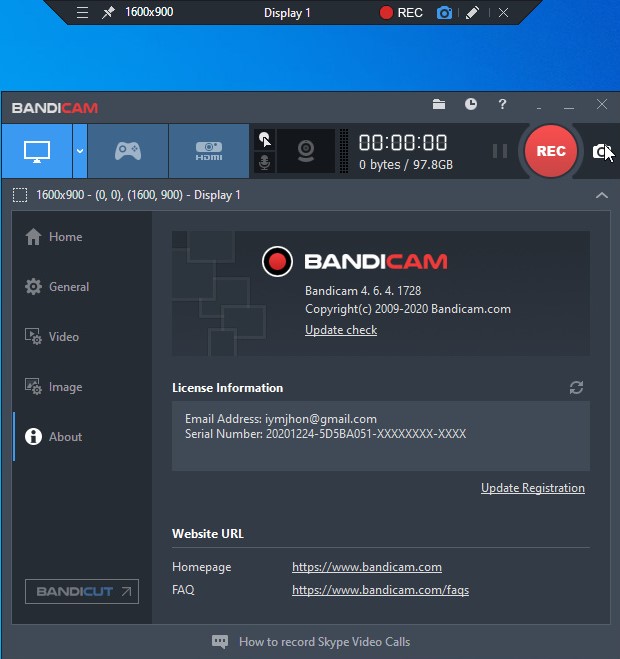Screen dimensions: 620x659
Task: Open the General settings tab
Action: (x=57, y=287)
